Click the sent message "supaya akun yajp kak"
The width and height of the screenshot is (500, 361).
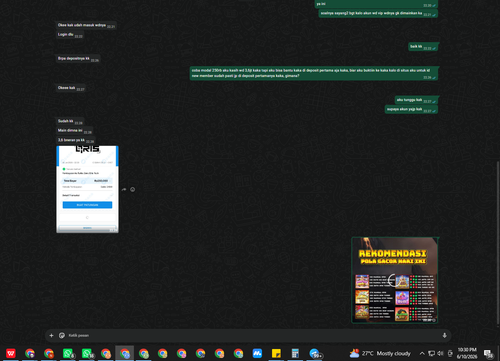pyautogui.click(x=411, y=109)
